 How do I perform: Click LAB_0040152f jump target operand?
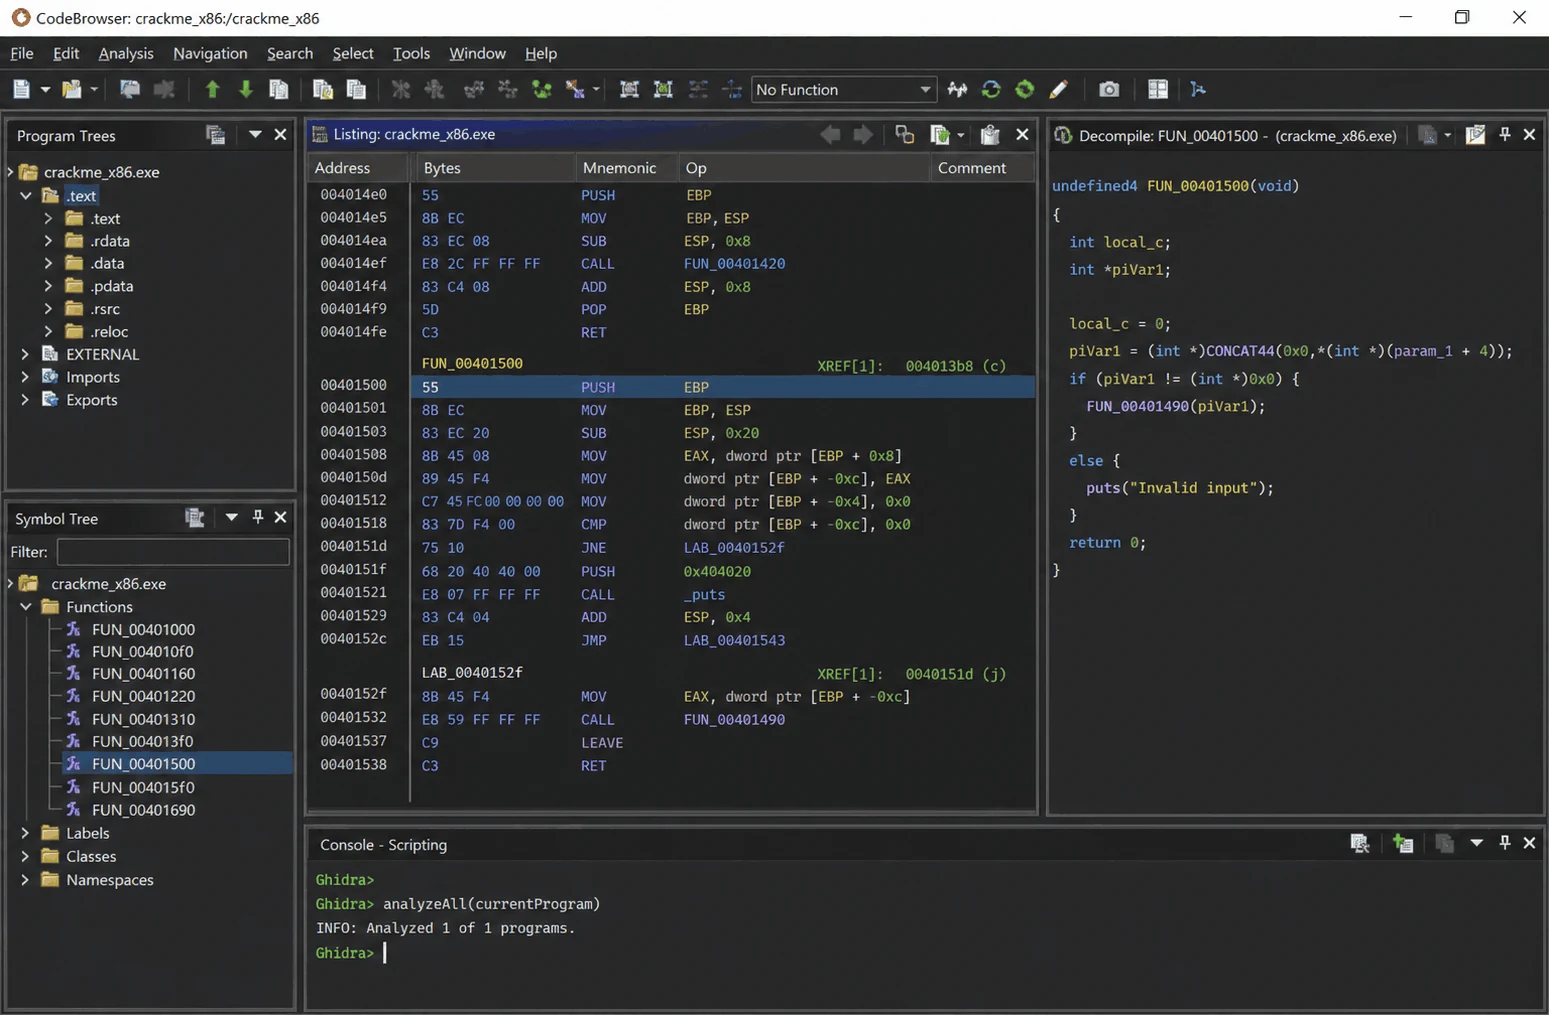click(734, 548)
